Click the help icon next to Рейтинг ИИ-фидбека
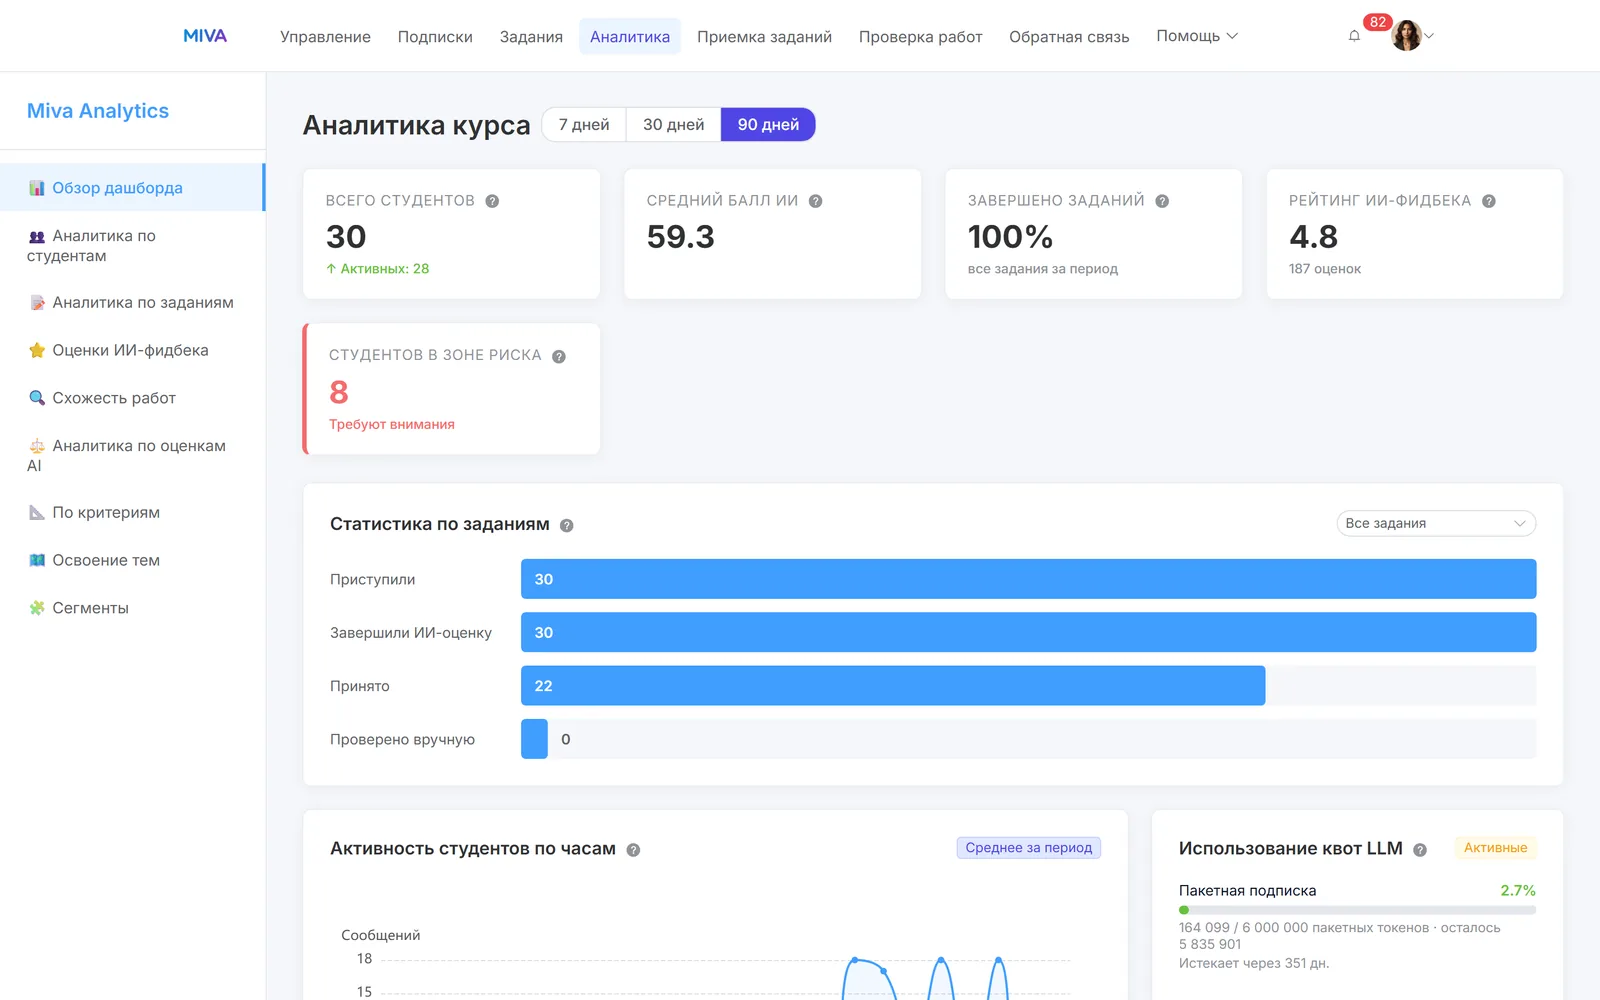Viewport: 1600px width, 1000px height. pos(1488,201)
